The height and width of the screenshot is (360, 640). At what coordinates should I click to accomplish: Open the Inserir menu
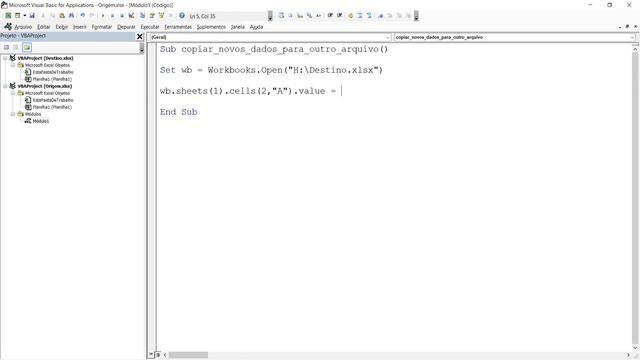pyautogui.click(x=80, y=27)
